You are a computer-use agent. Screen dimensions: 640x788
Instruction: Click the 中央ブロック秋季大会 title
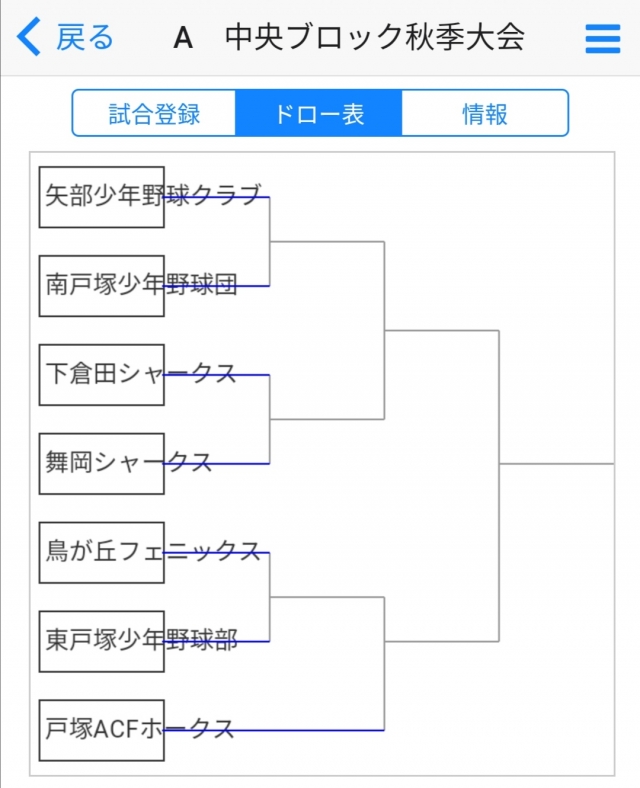375,38
